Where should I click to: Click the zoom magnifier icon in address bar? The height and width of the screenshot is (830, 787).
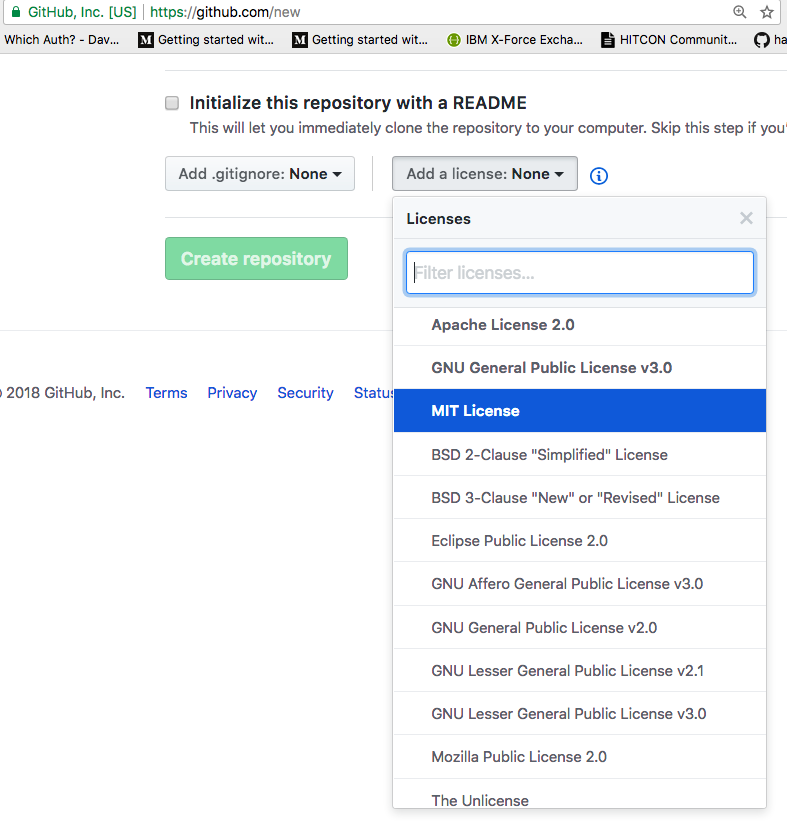coord(739,12)
